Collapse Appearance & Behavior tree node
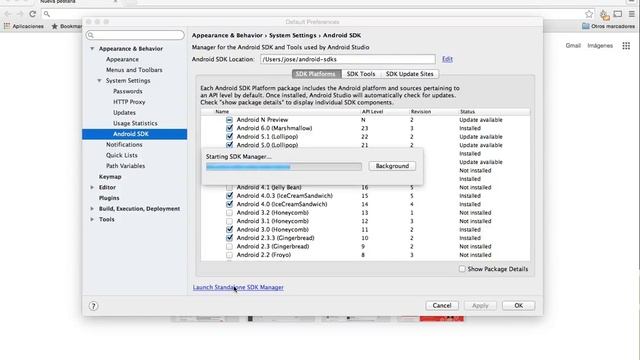Image resolution: width=640 pixels, height=360 pixels. (92, 49)
